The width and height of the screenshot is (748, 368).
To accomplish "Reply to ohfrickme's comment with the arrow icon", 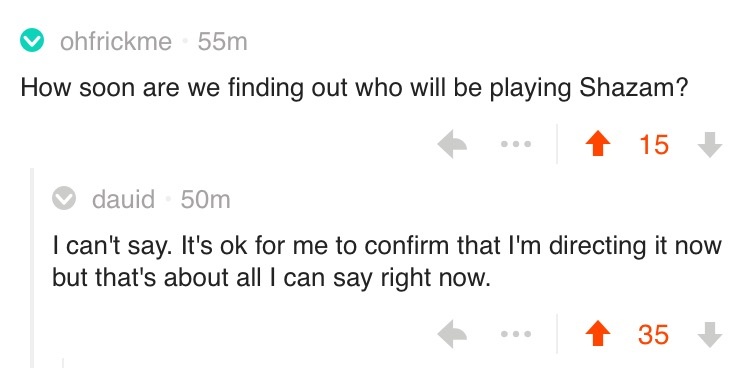I will [452, 144].
